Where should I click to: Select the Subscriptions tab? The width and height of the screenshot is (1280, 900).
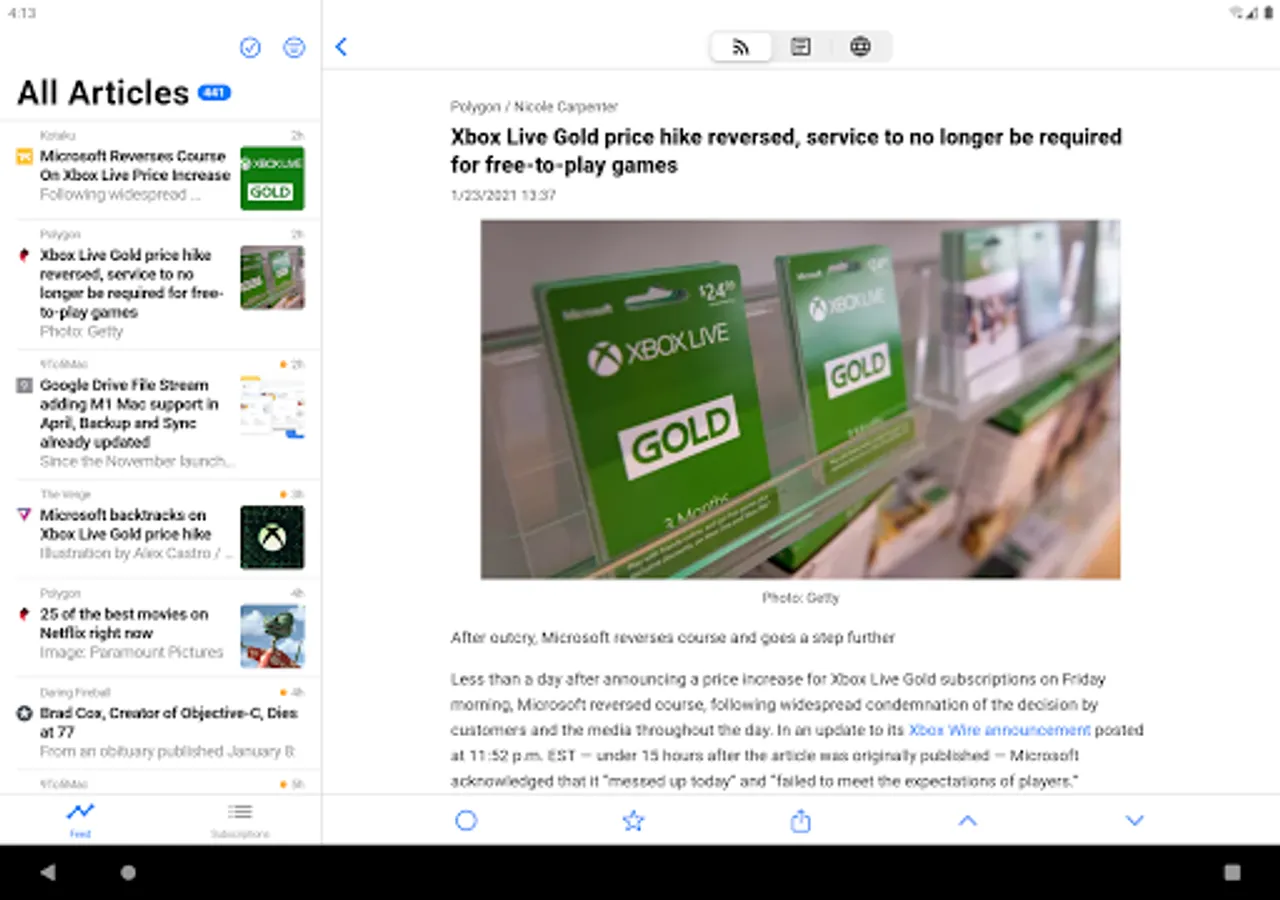pos(240,819)
